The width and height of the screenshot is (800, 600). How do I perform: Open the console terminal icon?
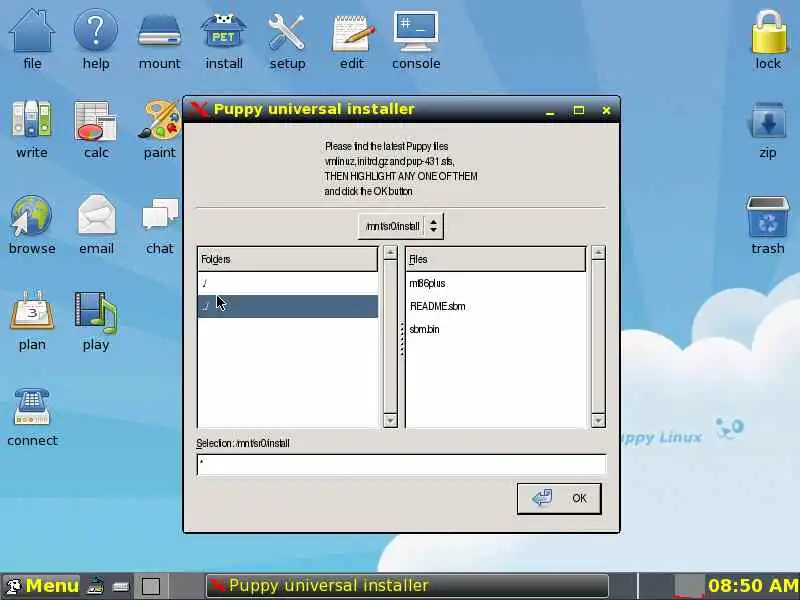[416, 40]
